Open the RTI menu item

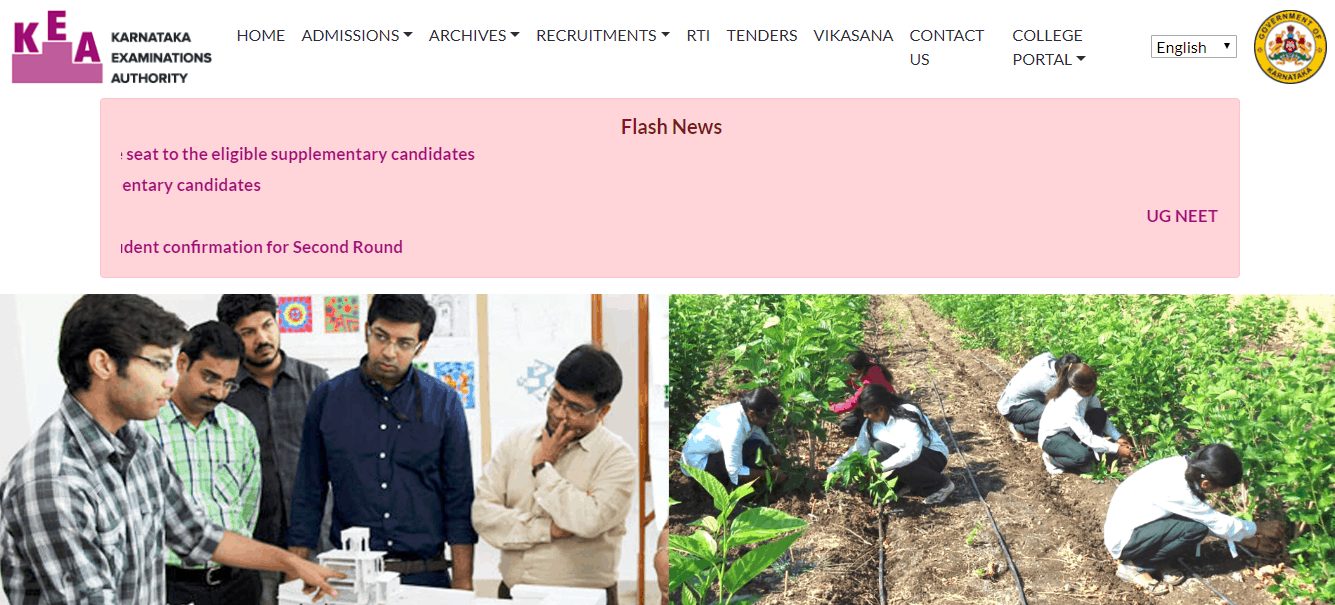point(698,35)
